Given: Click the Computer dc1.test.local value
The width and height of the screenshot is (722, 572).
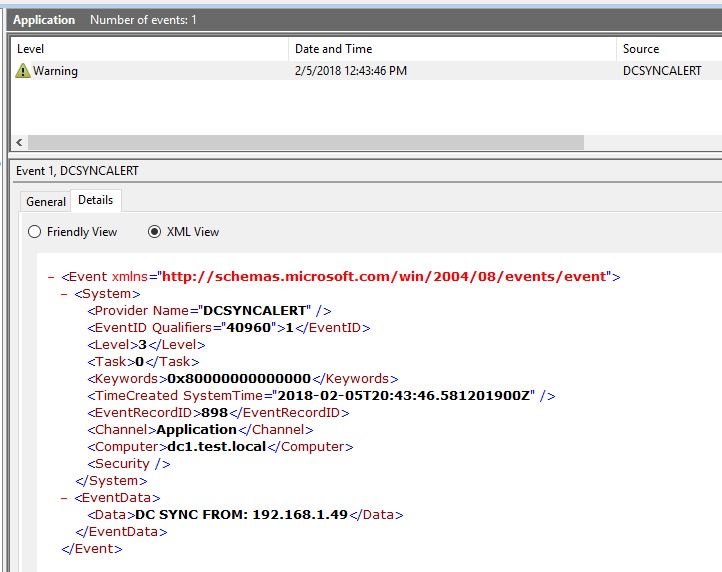Looking at the screenshot, I should click(217, 447).
